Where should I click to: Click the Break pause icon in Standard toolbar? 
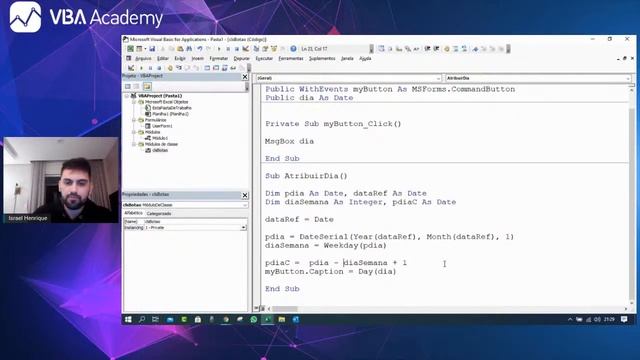tap(228, 49)
